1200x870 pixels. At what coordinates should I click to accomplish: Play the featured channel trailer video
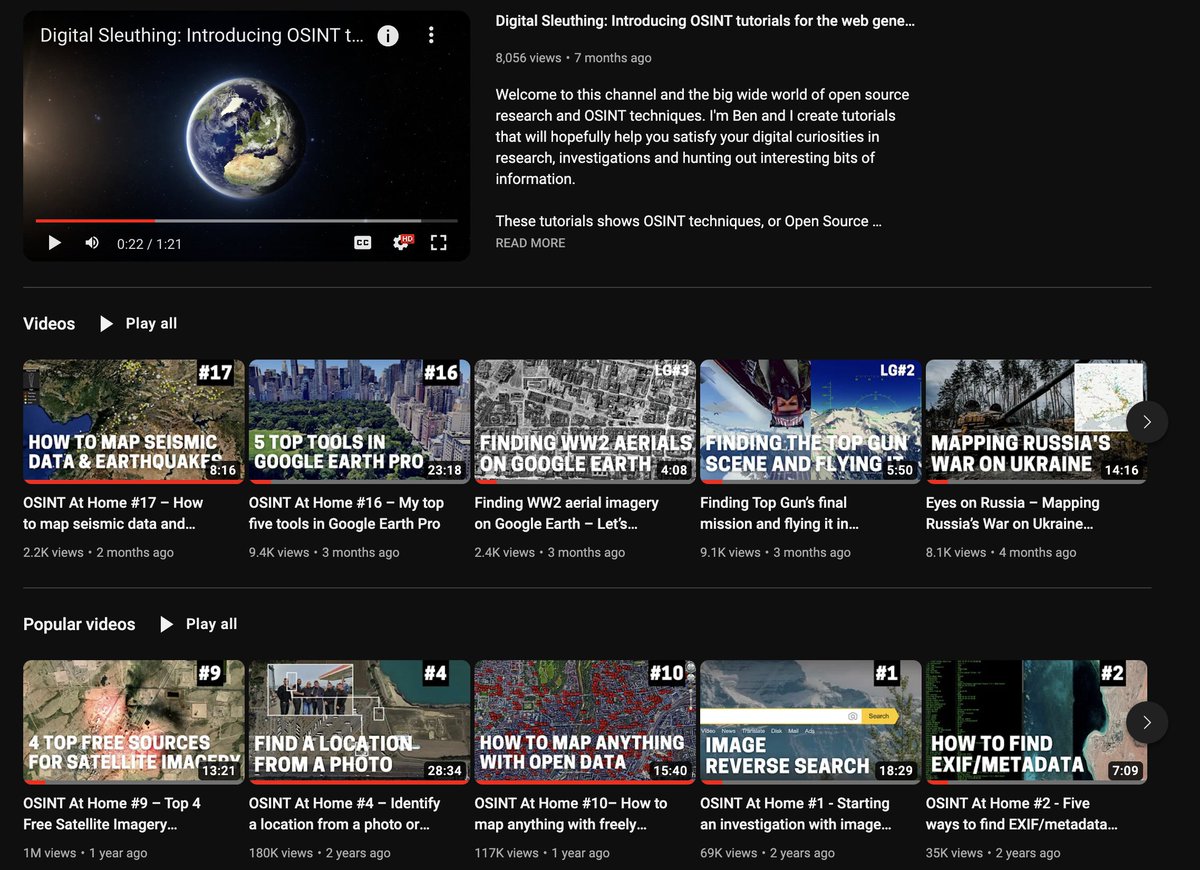pos(55,243)
